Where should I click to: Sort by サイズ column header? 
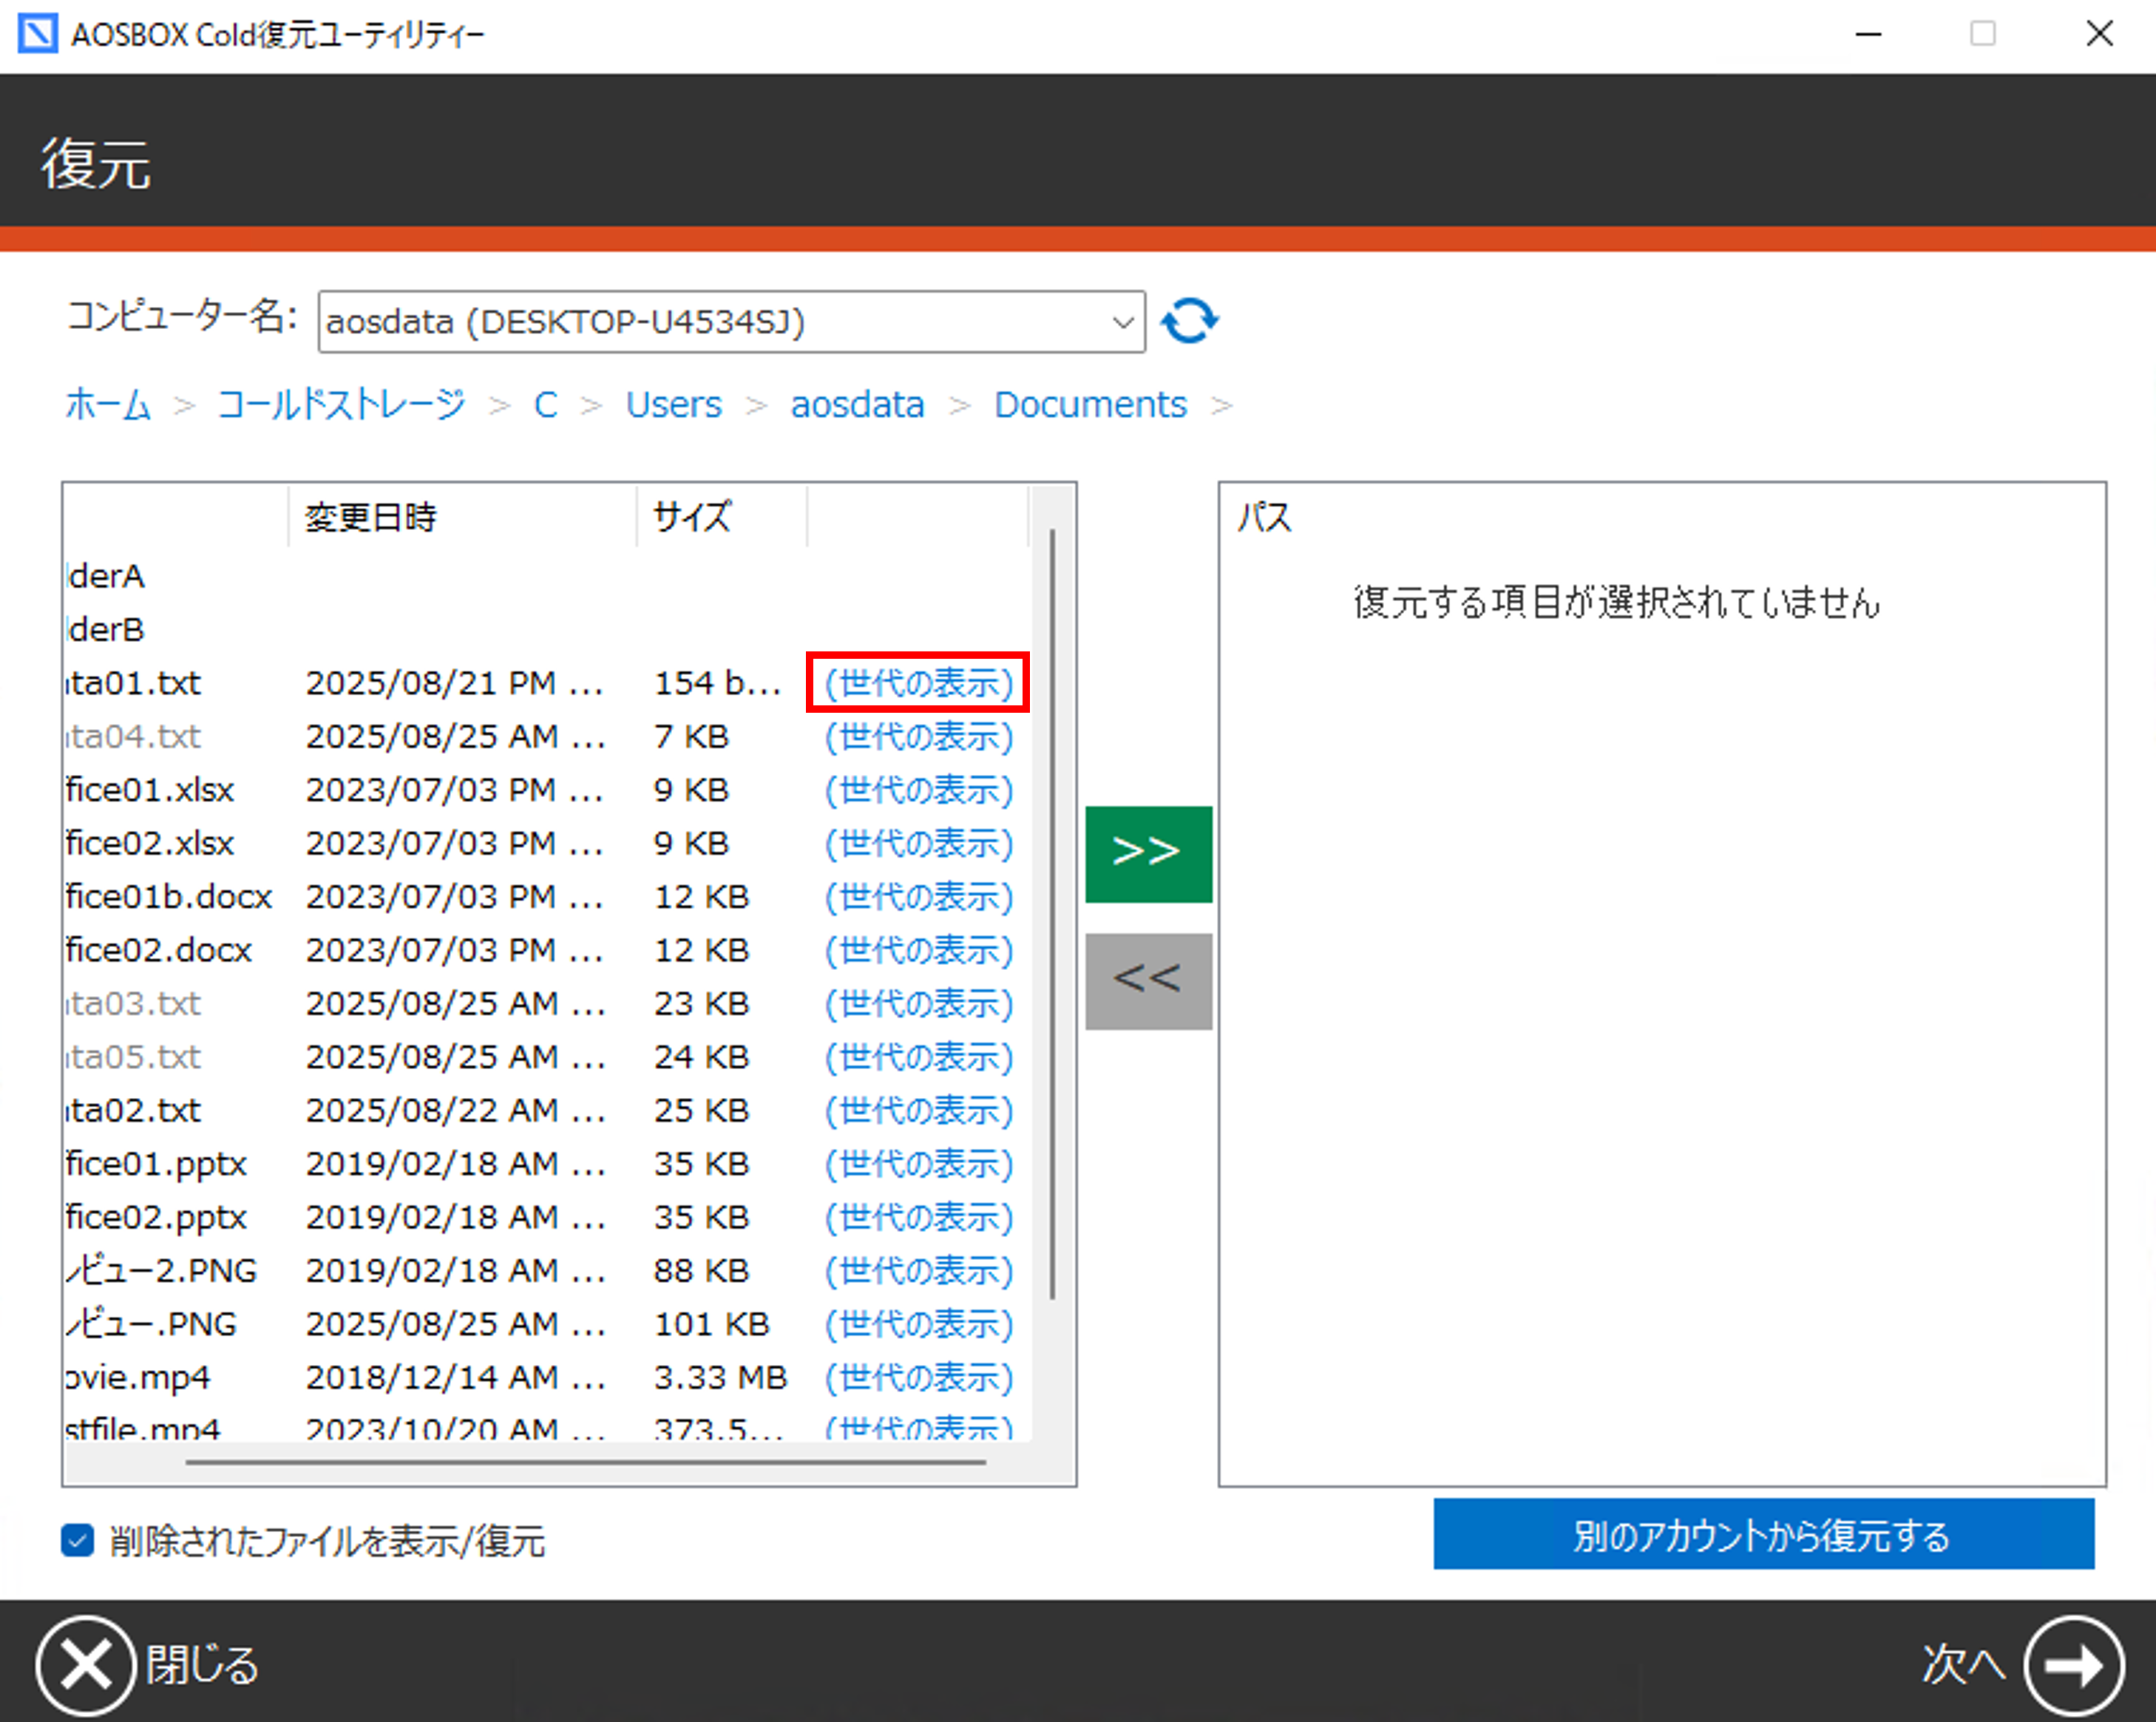tap(691, 517)
